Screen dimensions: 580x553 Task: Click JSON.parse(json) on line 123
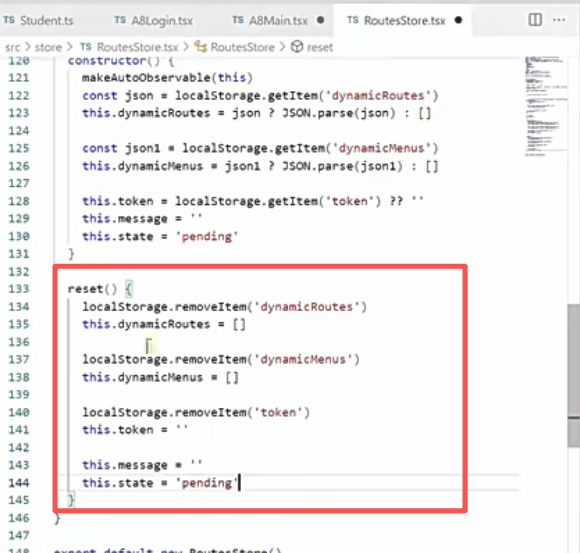tap(339, 113)
